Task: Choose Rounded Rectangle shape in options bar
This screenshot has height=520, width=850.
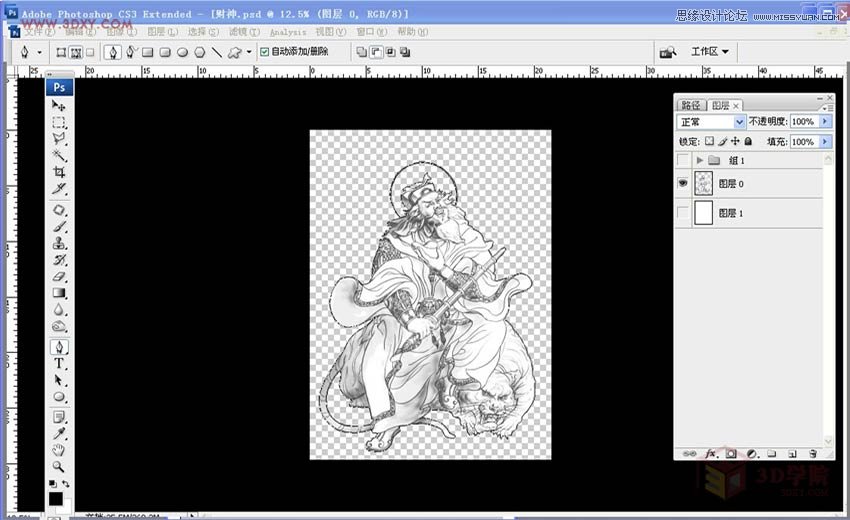Action: [x=165, y=52]
